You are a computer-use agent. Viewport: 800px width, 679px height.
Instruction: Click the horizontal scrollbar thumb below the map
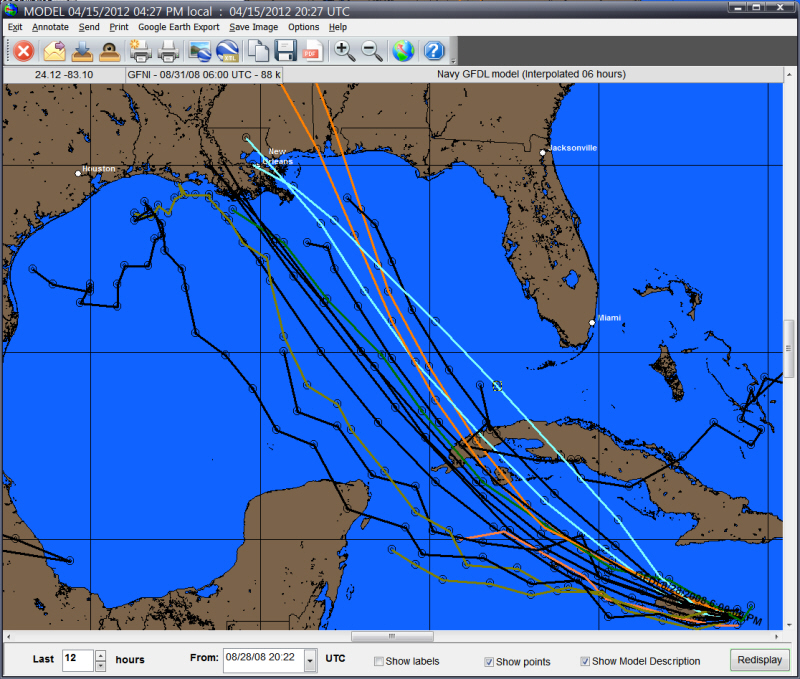point(391,636)
